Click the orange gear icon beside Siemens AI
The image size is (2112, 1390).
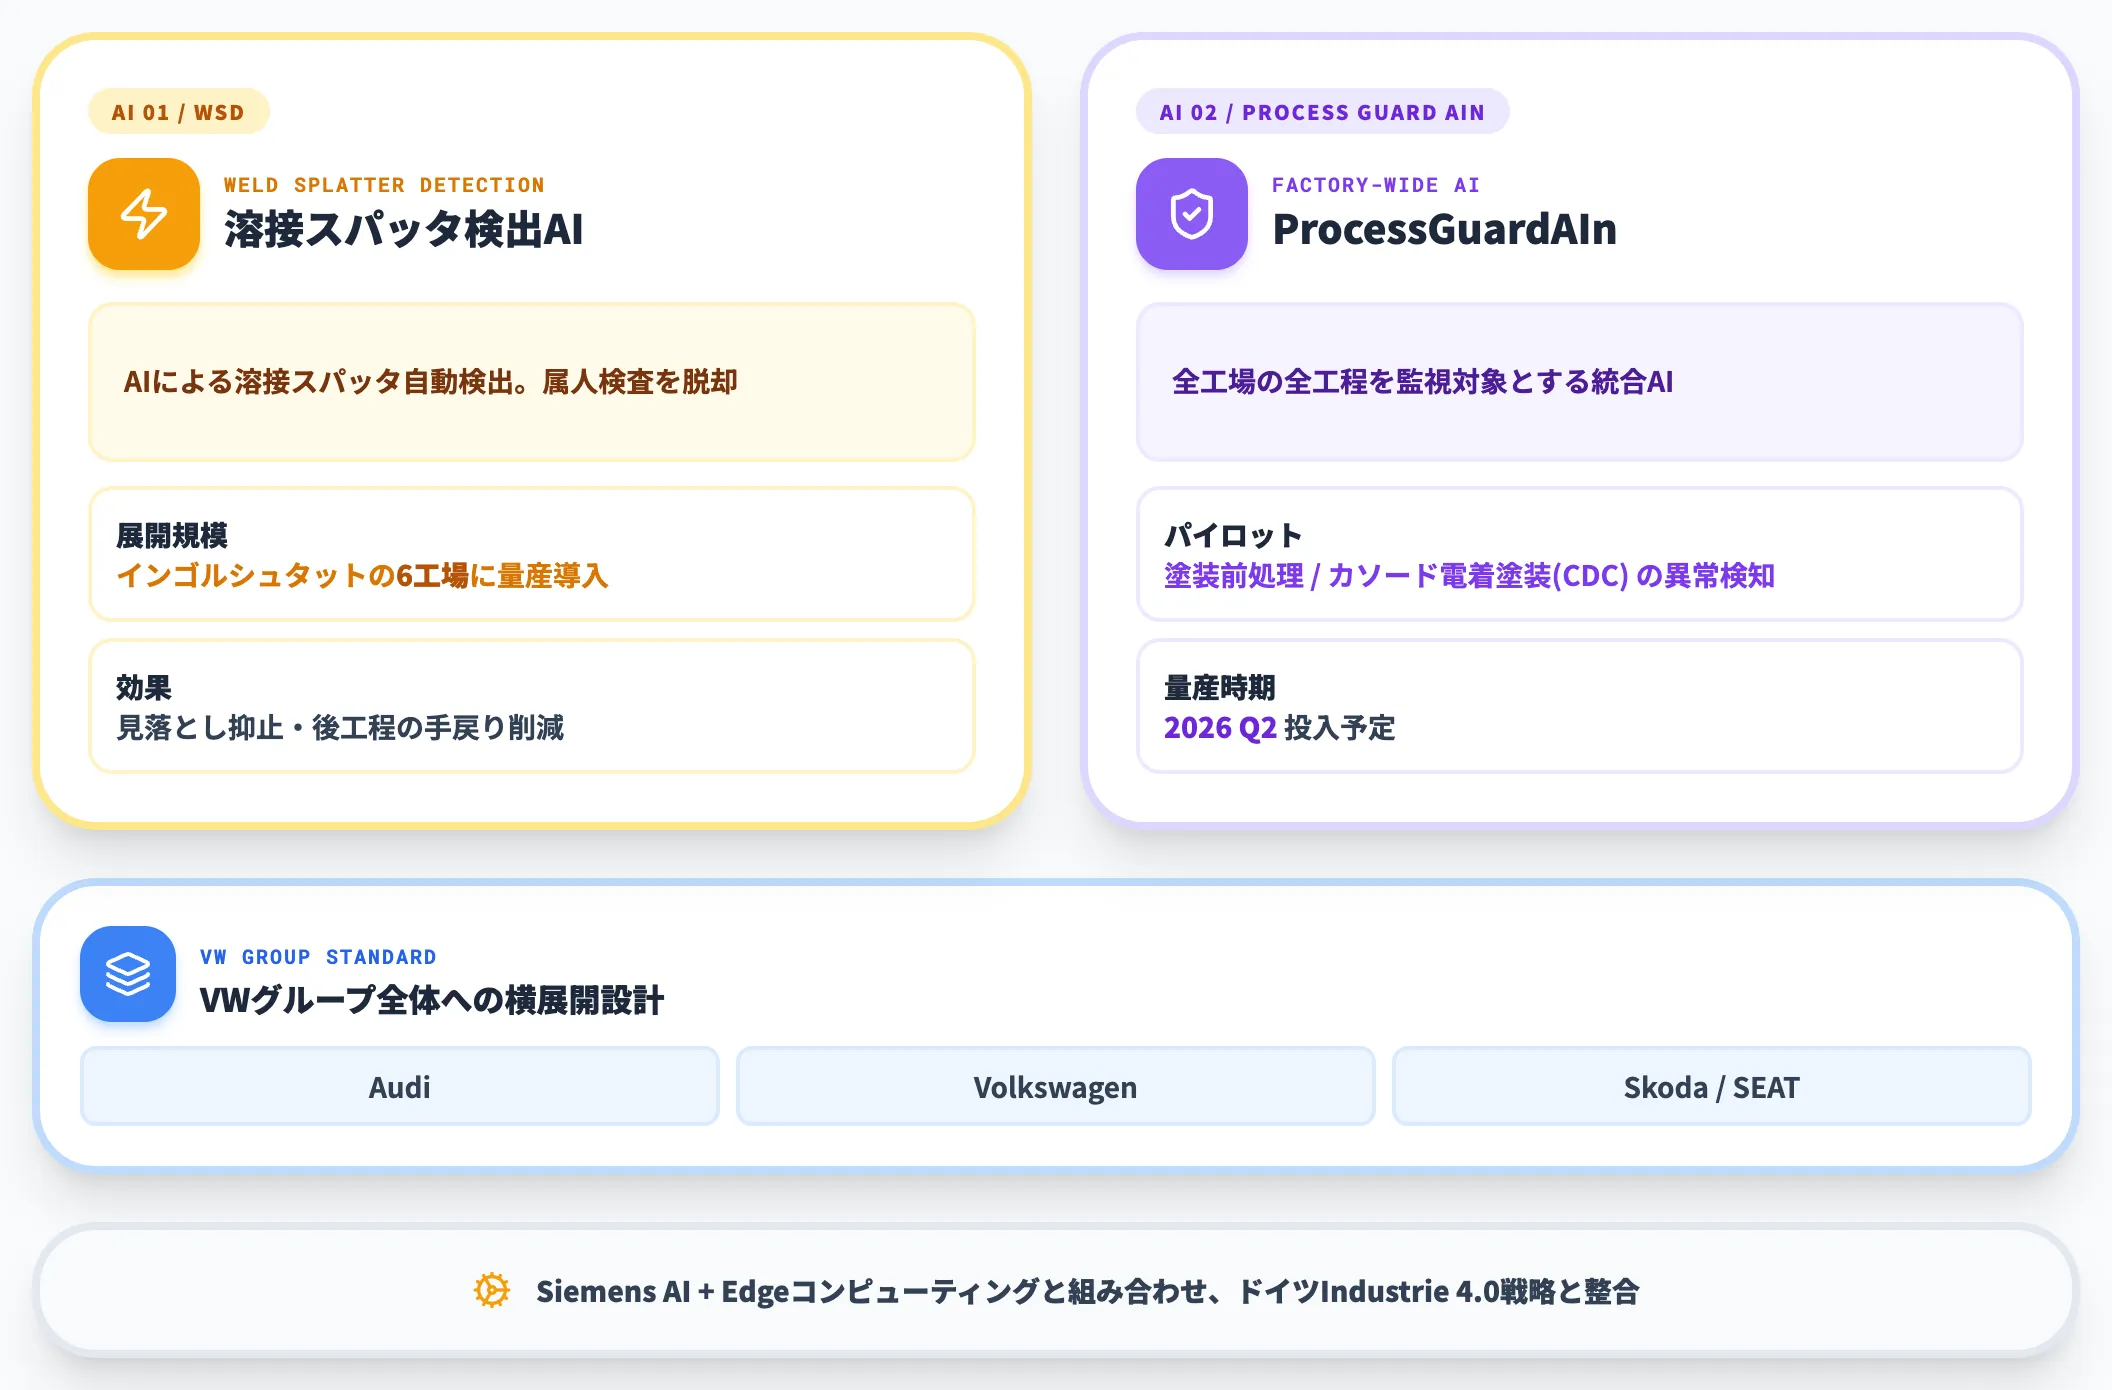(x=491, y=1290)
